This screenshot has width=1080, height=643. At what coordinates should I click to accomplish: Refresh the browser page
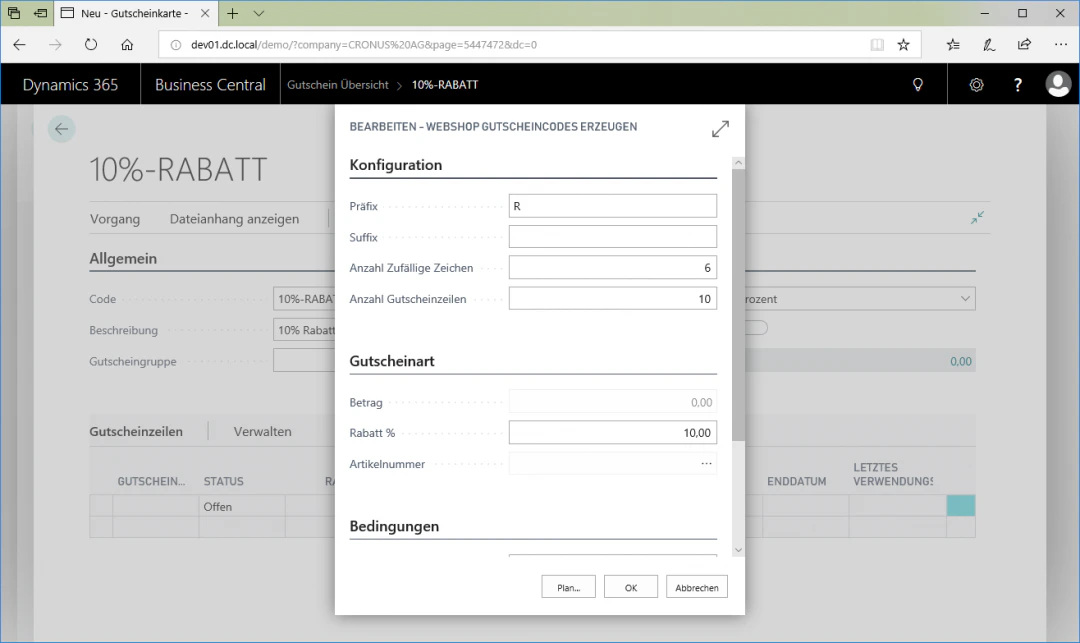pos(91,45)
